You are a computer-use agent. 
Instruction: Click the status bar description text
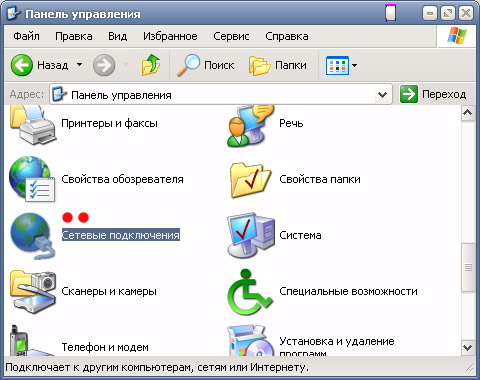(x=157, y=367)
